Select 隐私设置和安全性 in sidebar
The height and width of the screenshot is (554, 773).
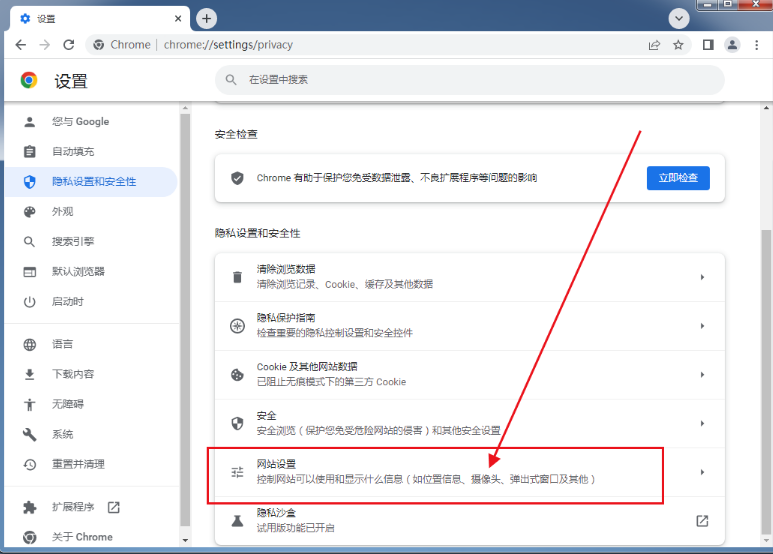(x=92, y=182)
